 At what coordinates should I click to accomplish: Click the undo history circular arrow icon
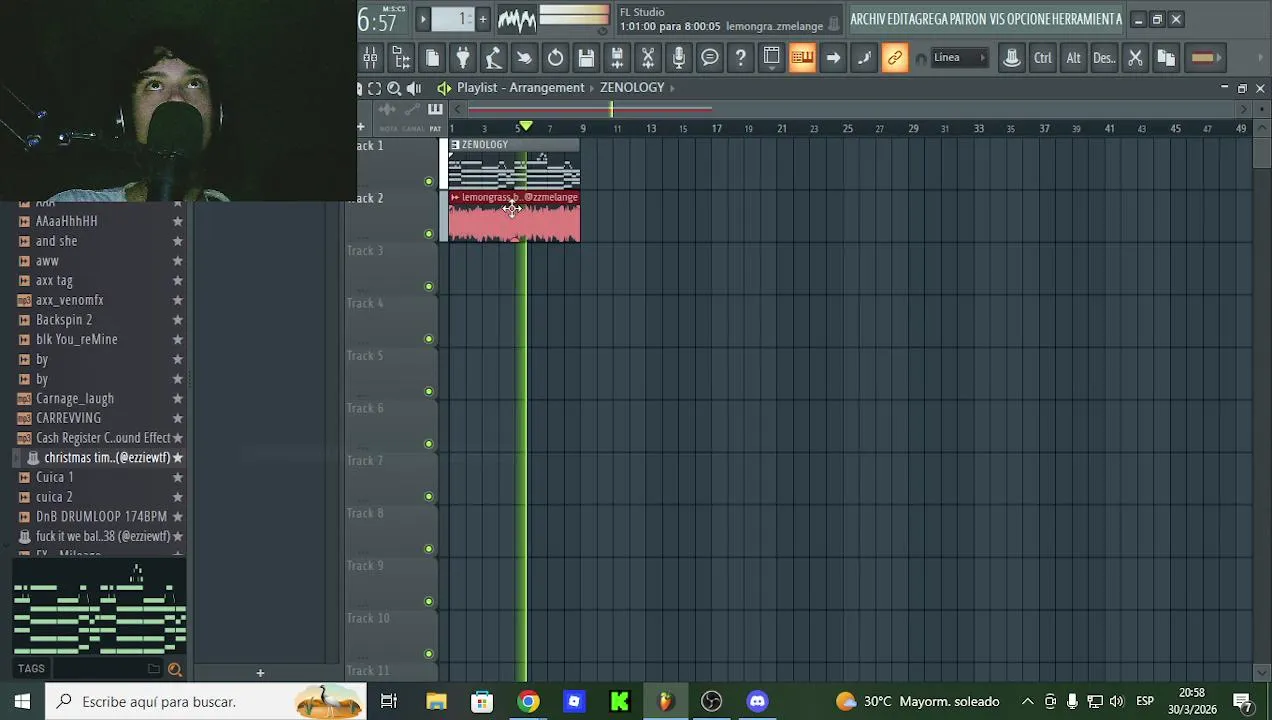pyautogui.click(x=555, y=58)
